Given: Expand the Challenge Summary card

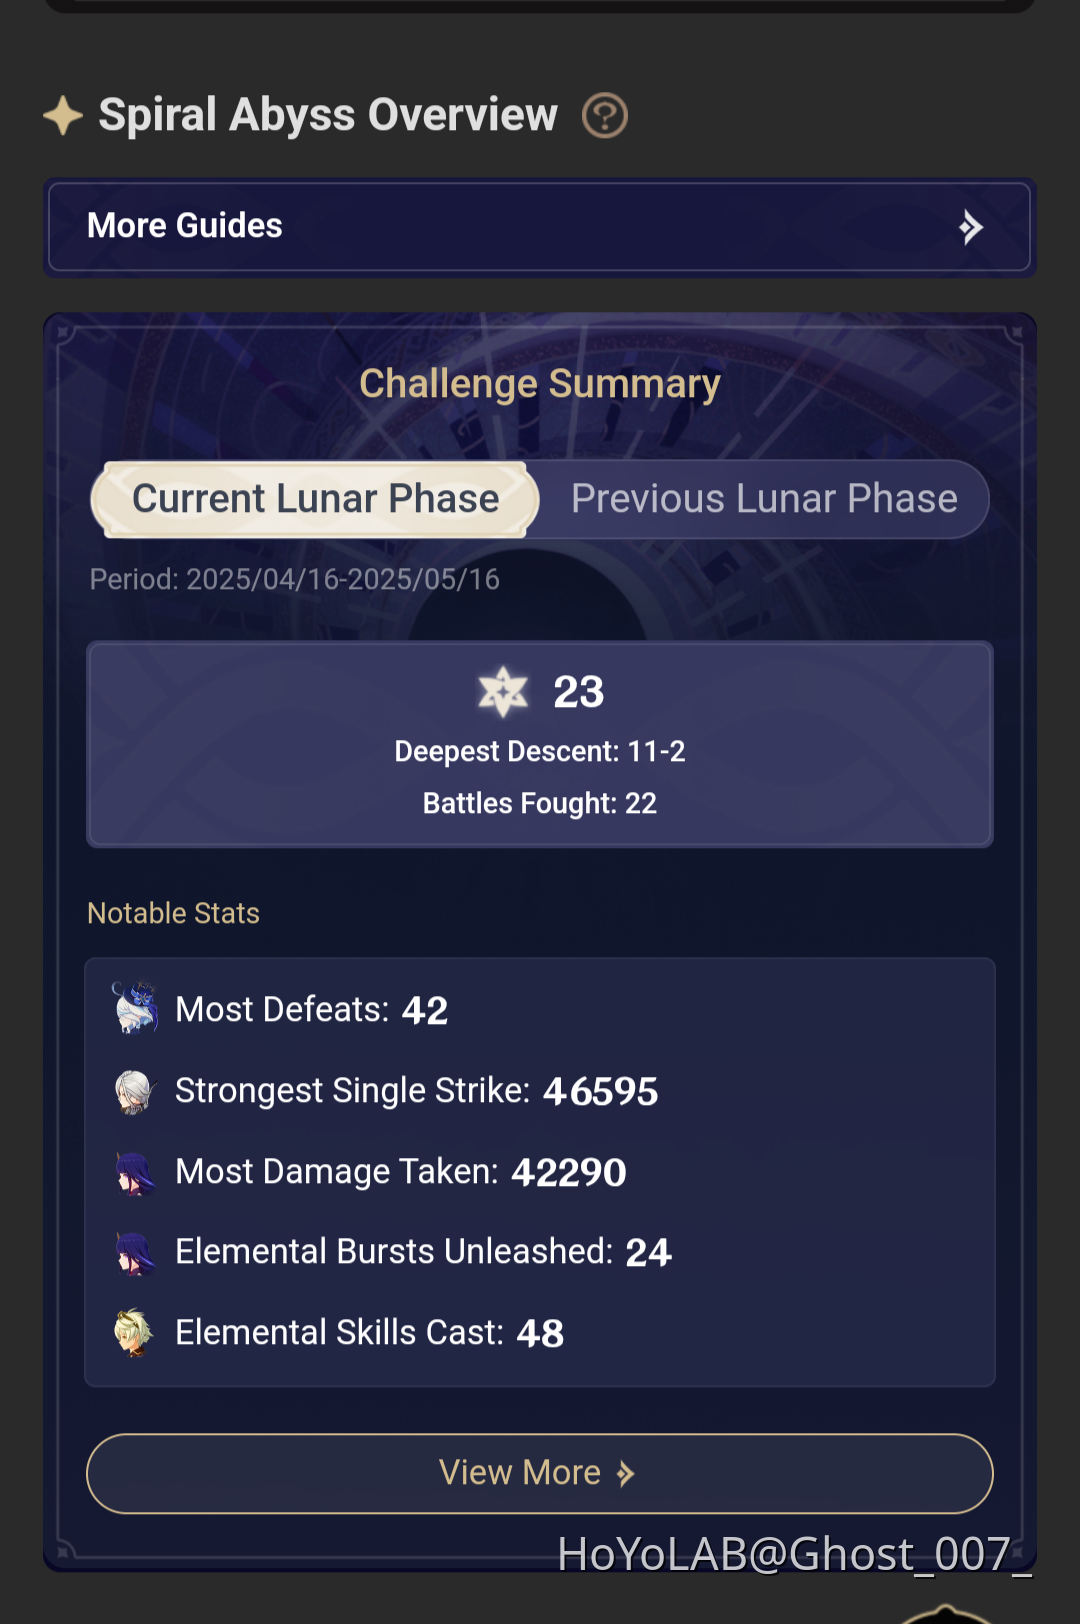Looking at the screenshot, I should pyautogui.click(x=540, y=383).
